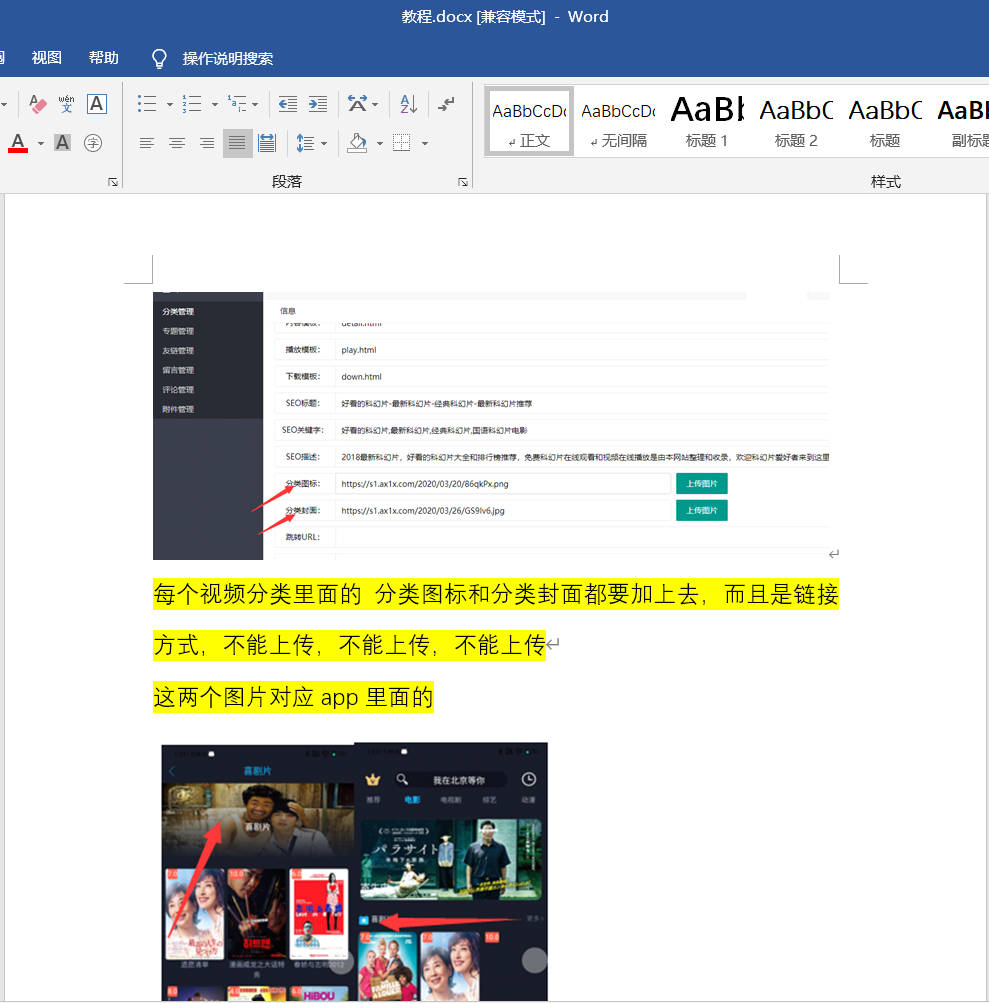Align the paragraph left
Viewport: 989px width, 1003px height.
click(147, 143)
